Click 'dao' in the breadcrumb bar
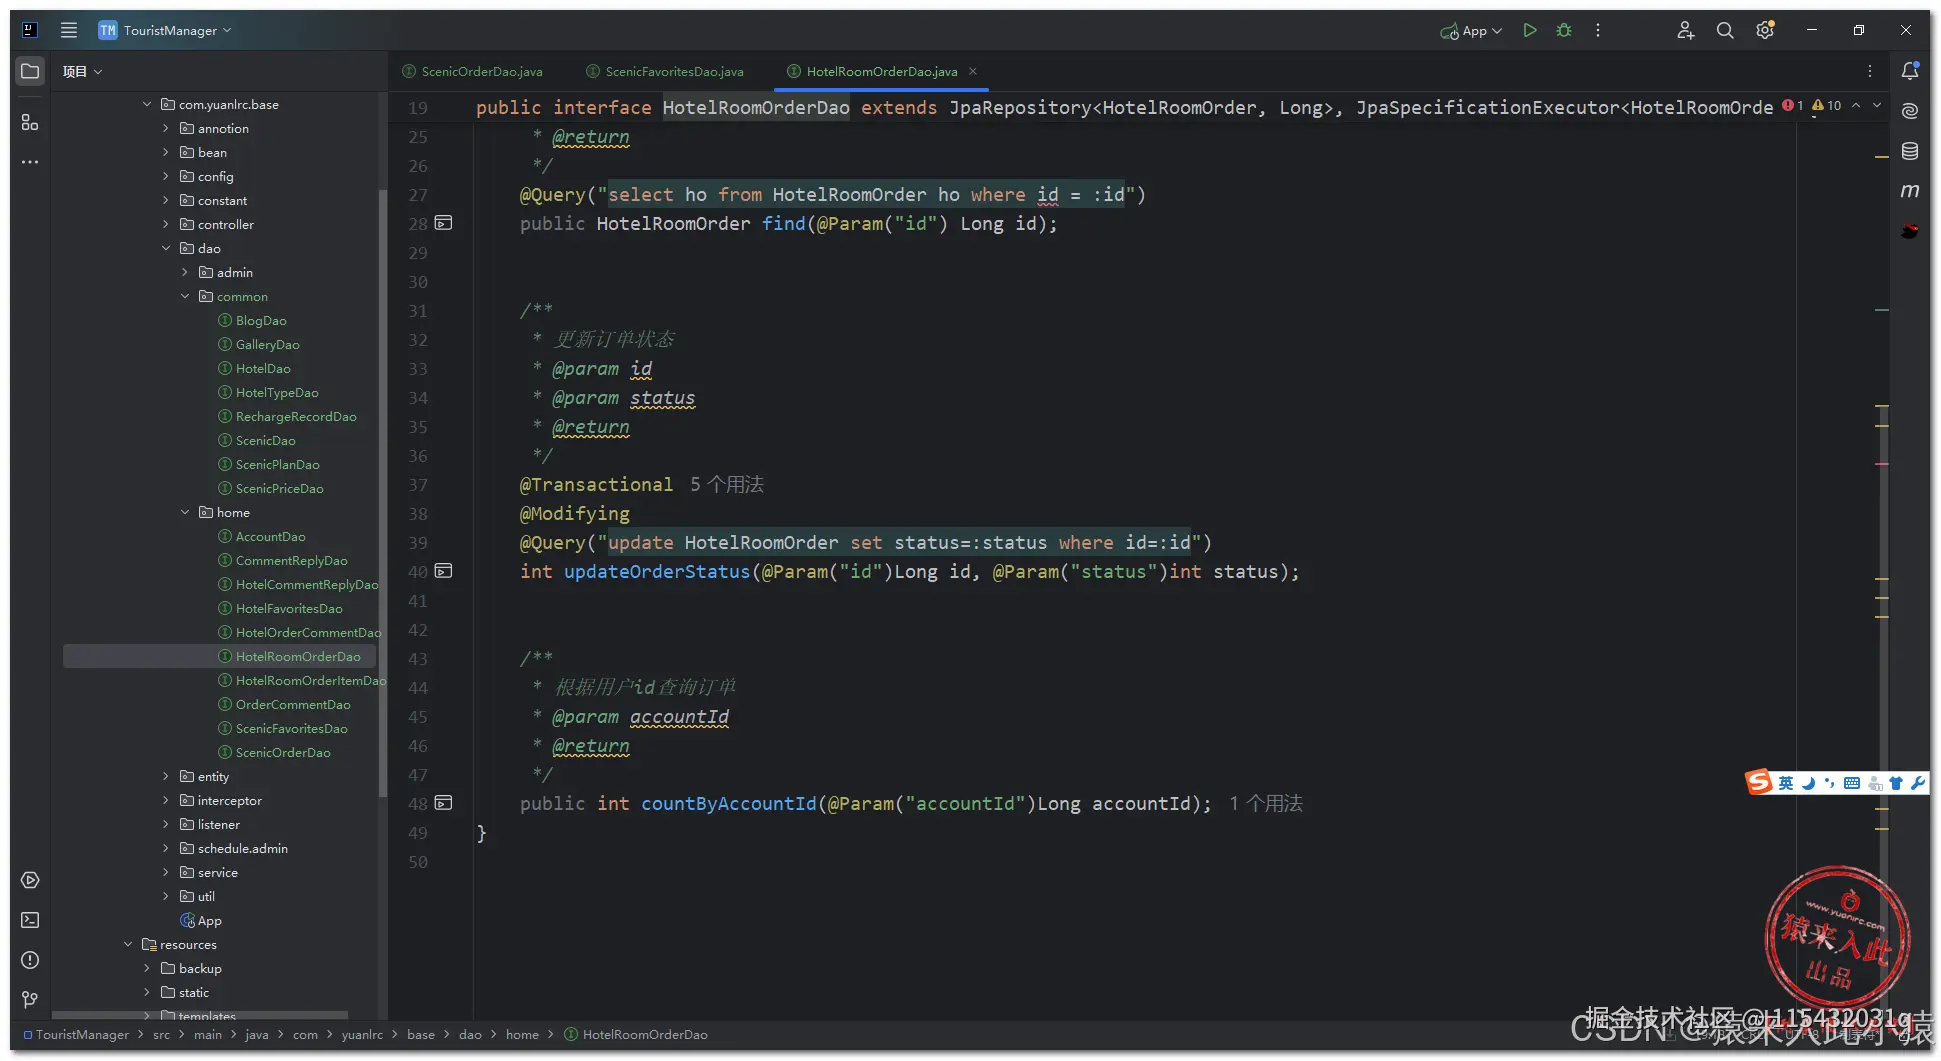Screen dimensions: 1941x1061 pos(470,1034)
